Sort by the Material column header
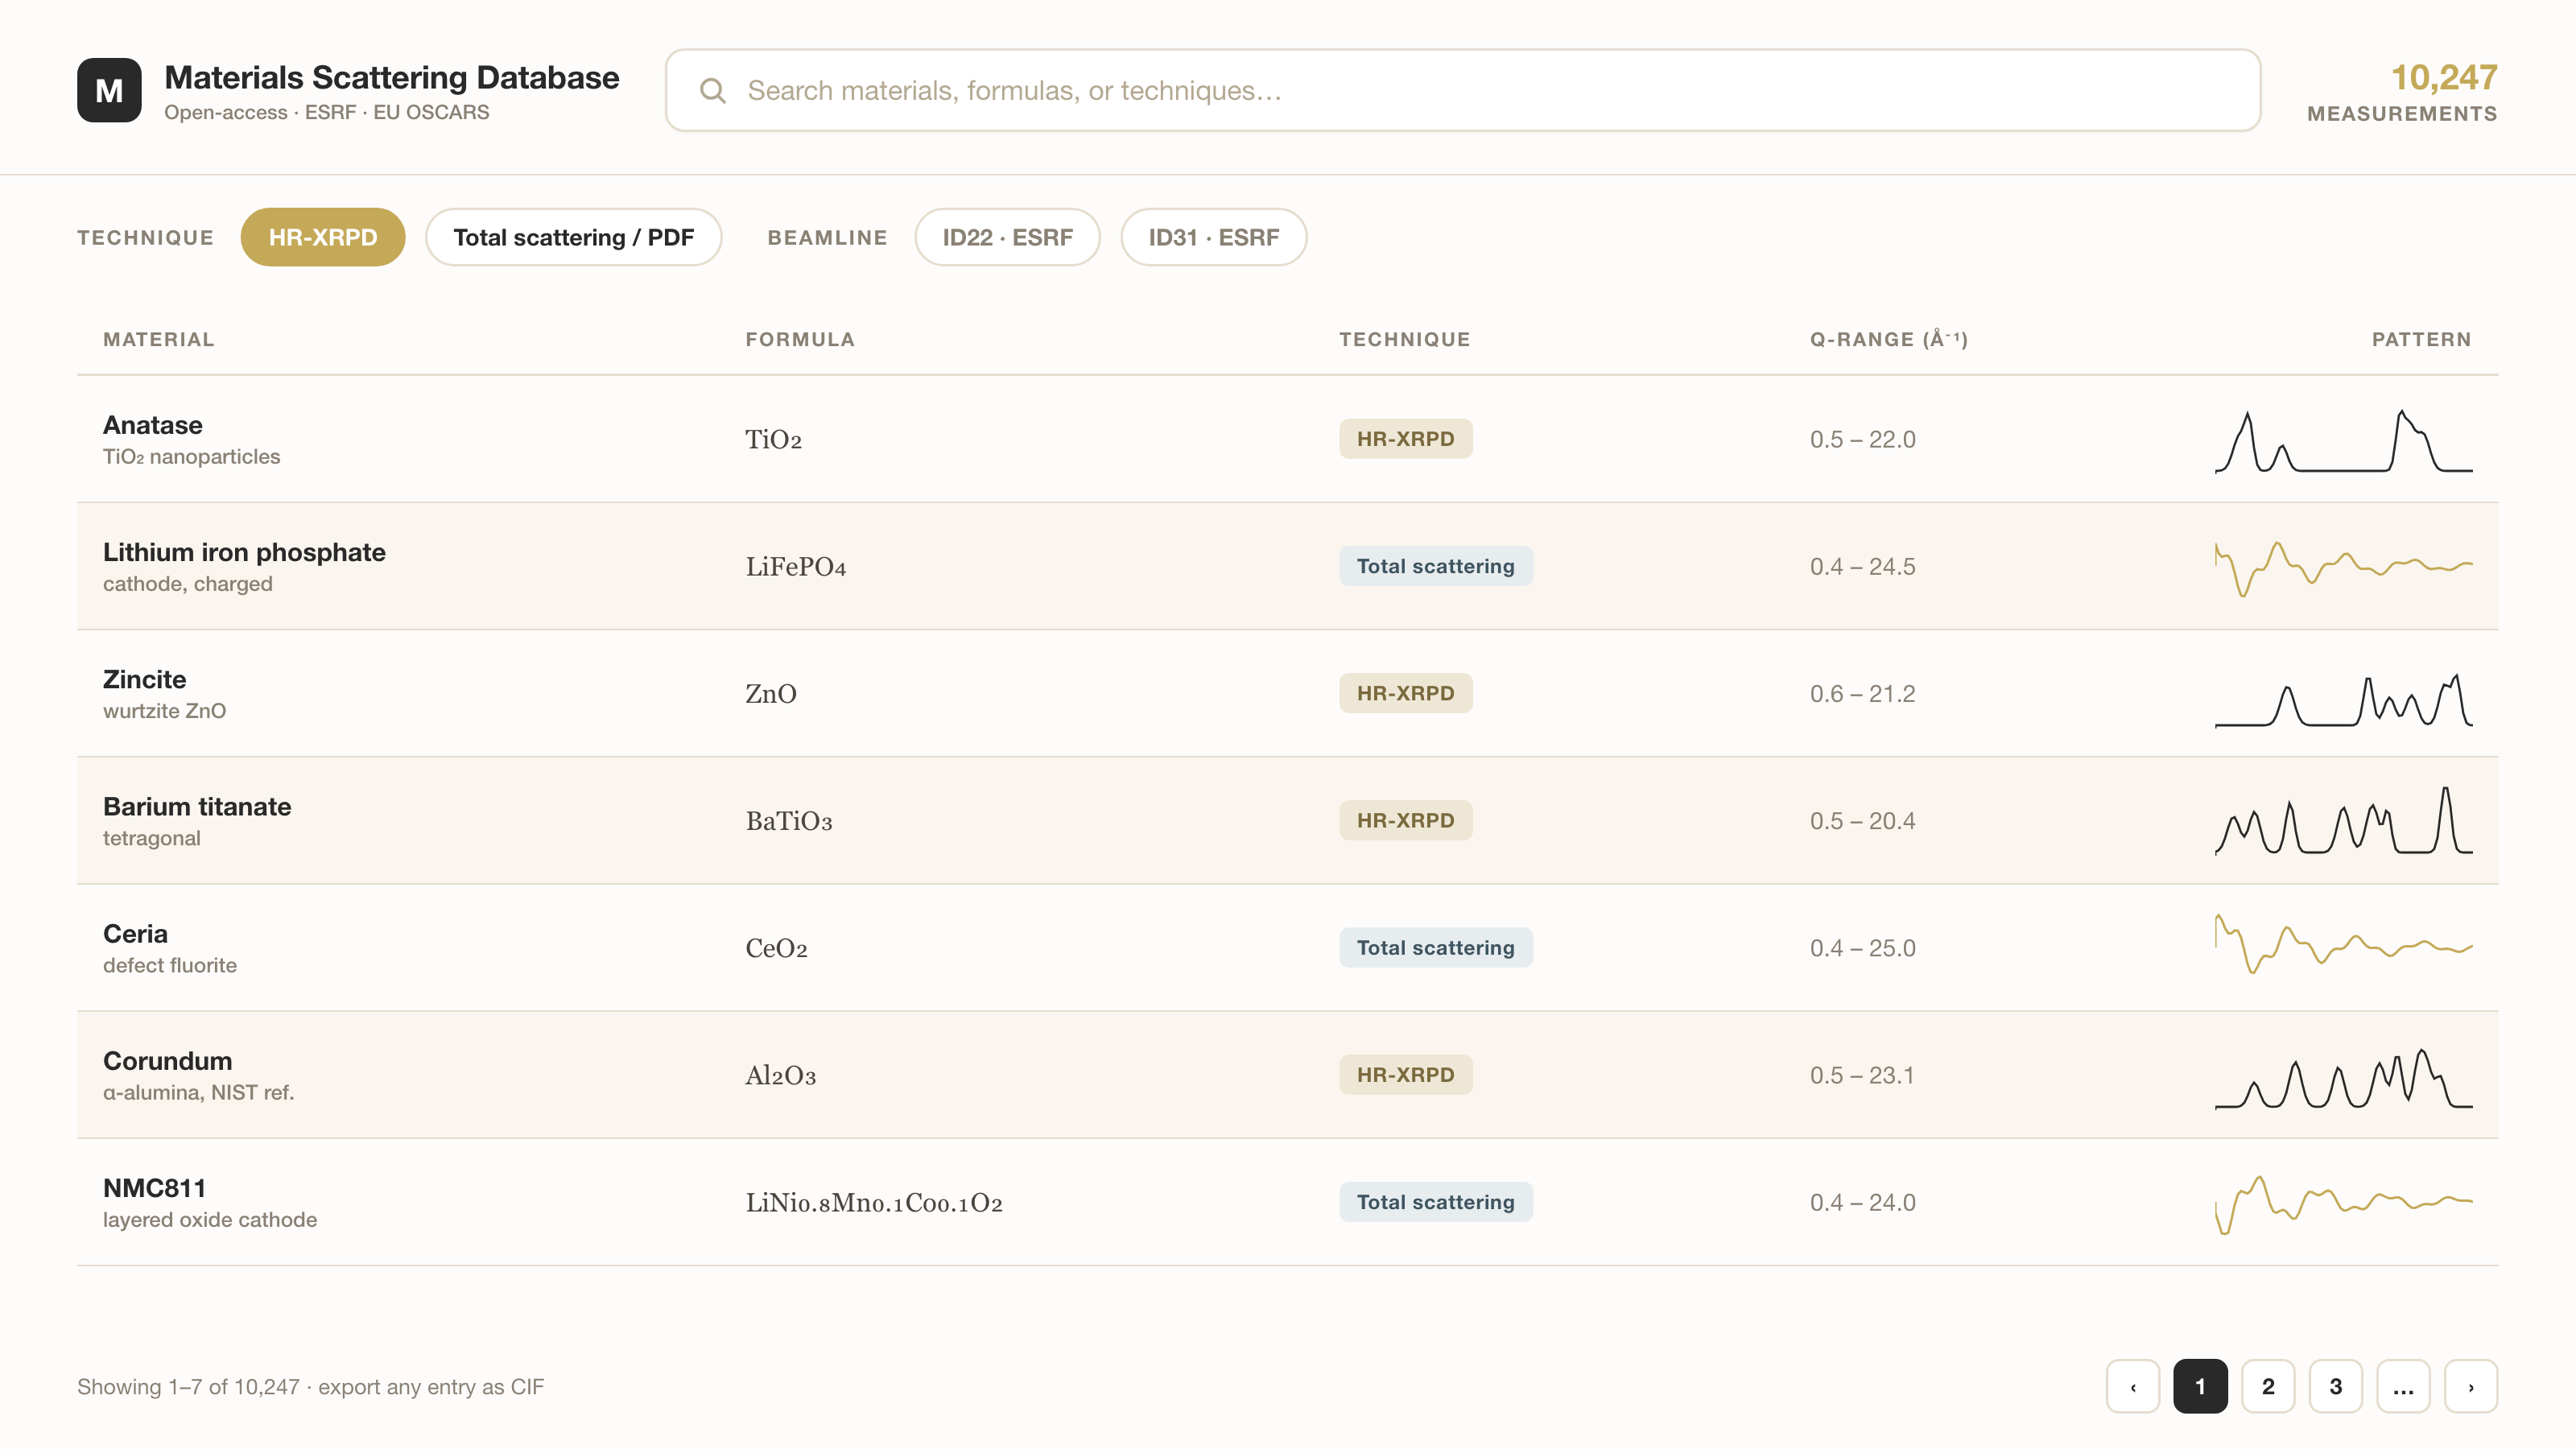Screen dimensions: 2576x1449 pos(158,339)
